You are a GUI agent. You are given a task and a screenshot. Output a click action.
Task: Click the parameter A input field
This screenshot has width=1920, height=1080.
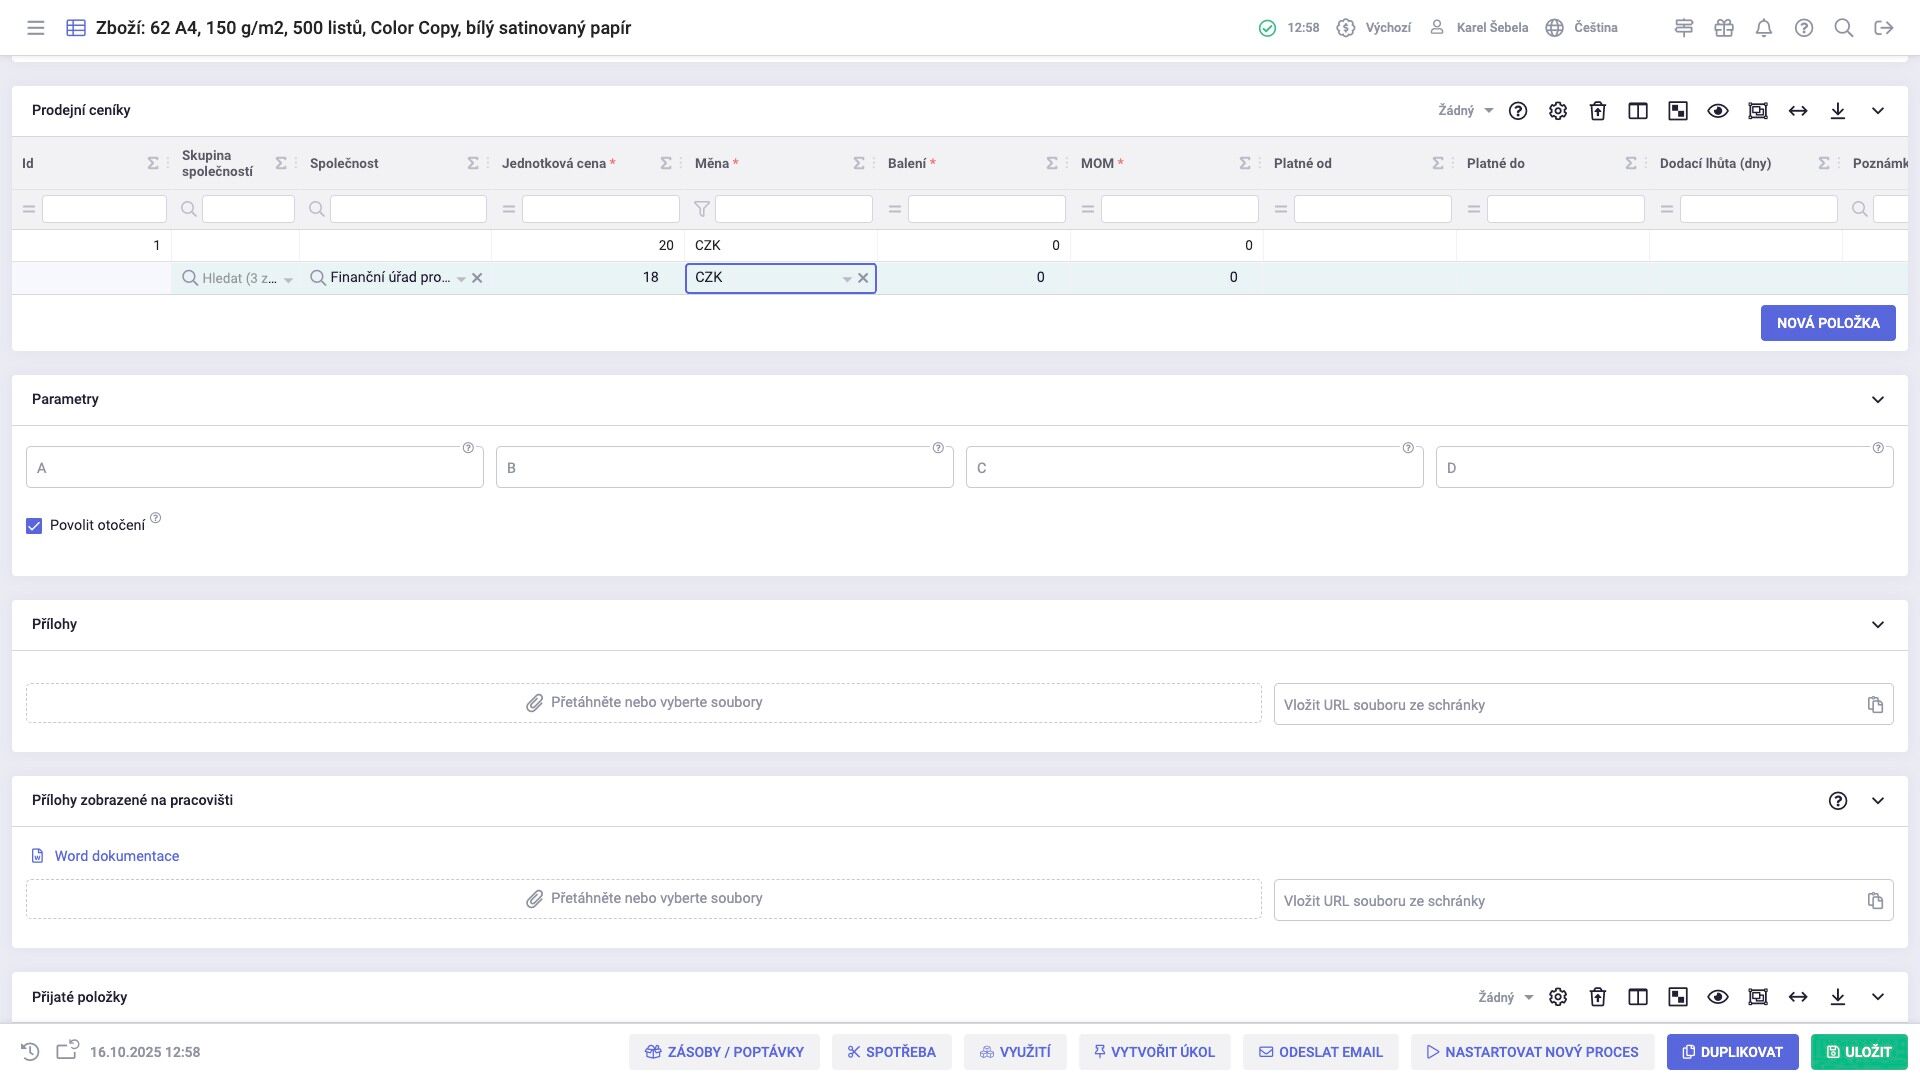click(254, 468)
